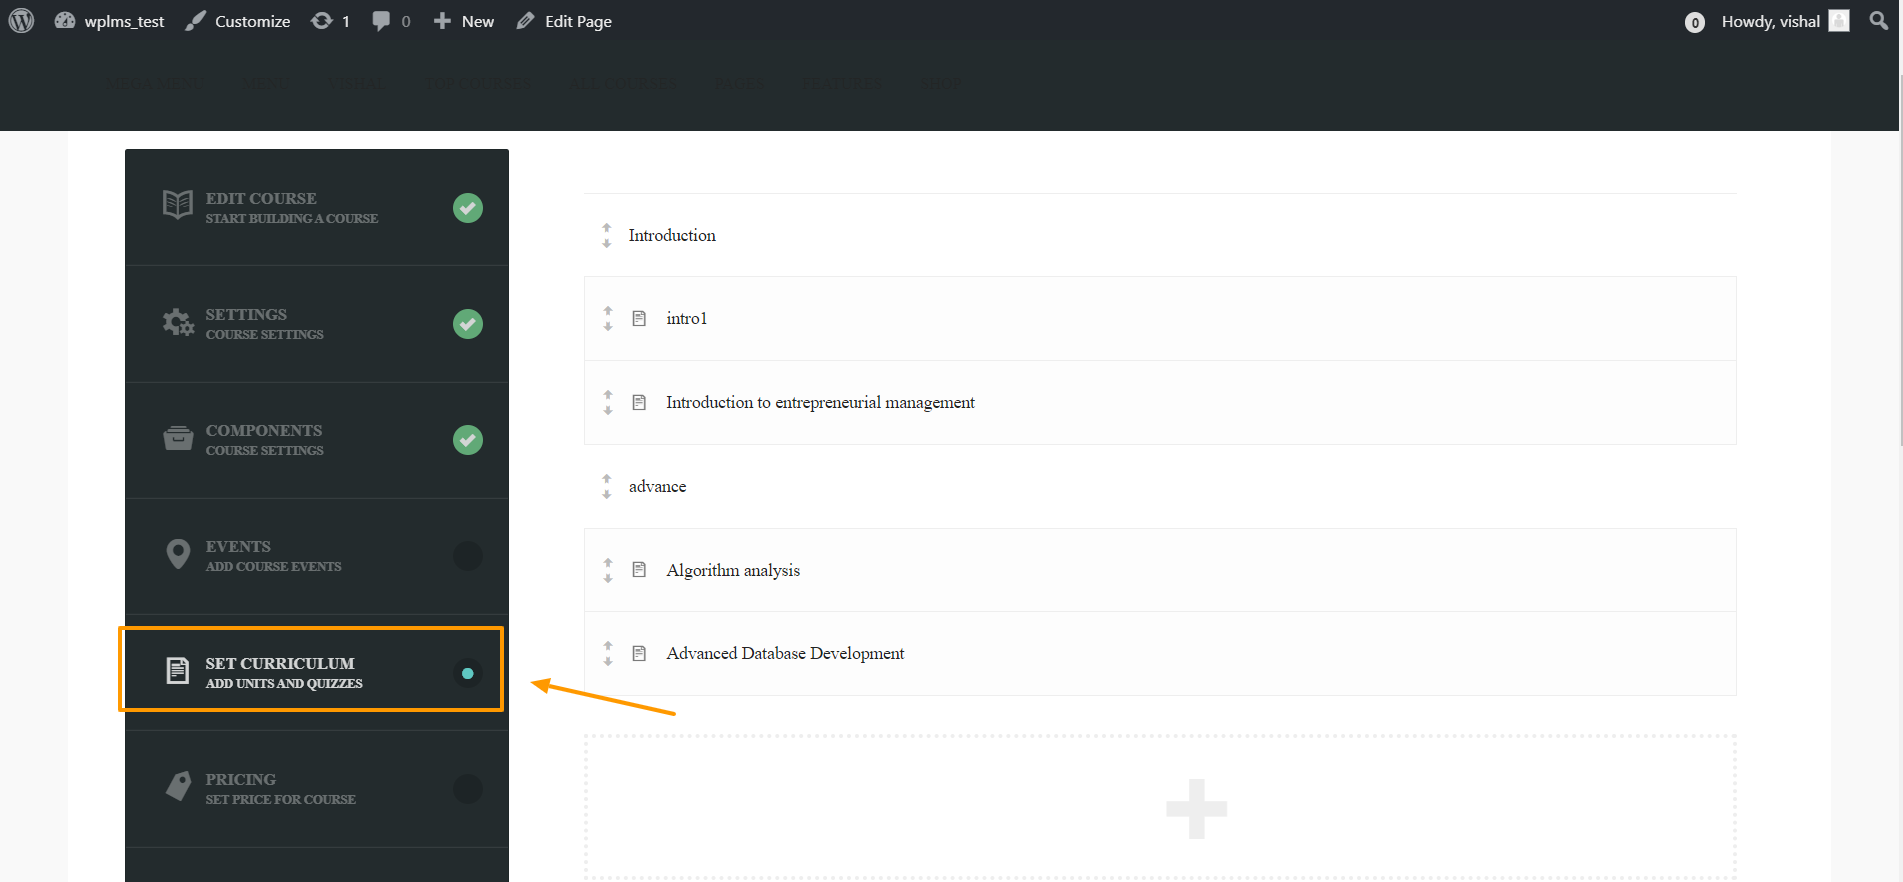Open ALL COURSES navigation item

pos(623,84)
